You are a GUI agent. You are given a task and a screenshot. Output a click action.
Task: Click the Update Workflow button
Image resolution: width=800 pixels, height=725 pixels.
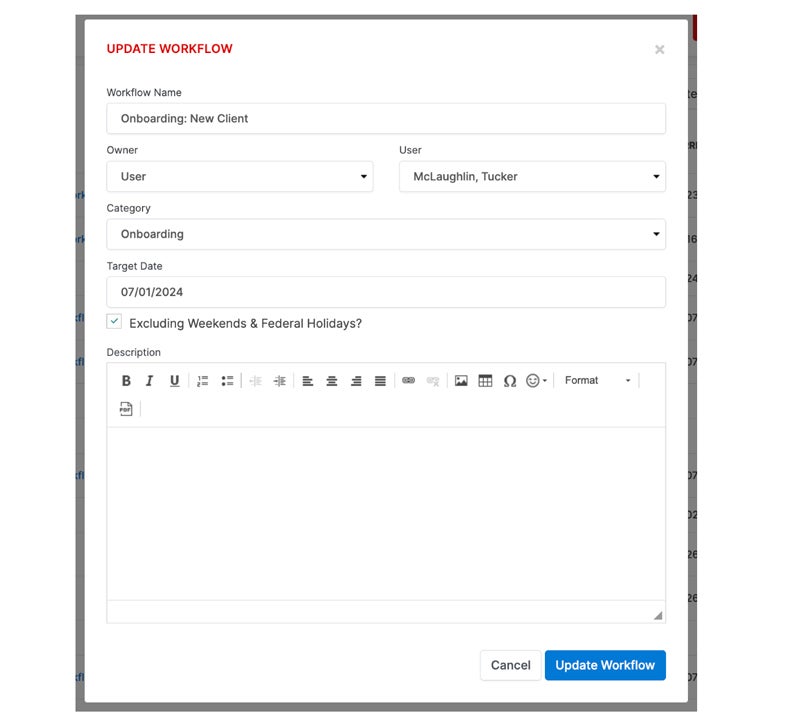604,665
